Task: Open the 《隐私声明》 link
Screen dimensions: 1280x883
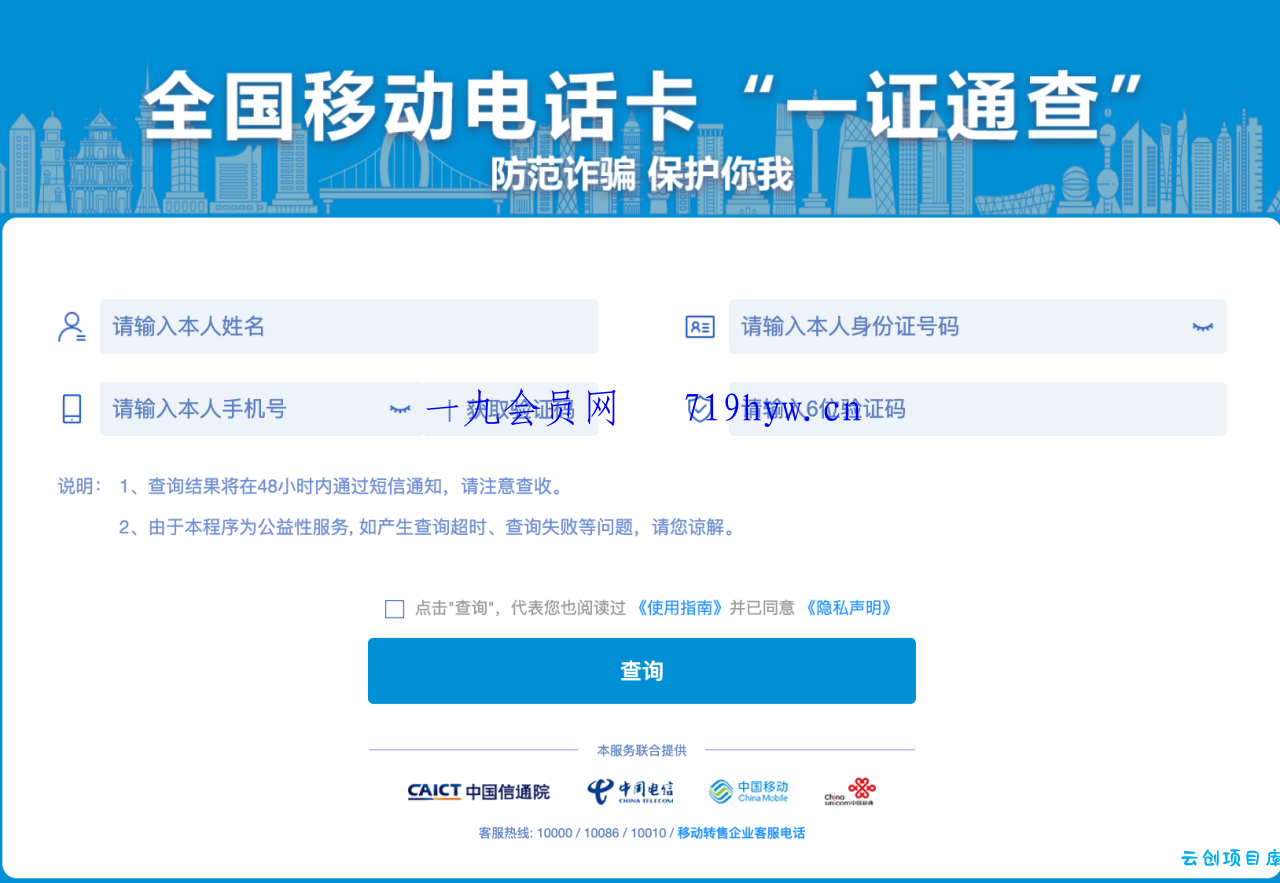Action: click(848, 608)
